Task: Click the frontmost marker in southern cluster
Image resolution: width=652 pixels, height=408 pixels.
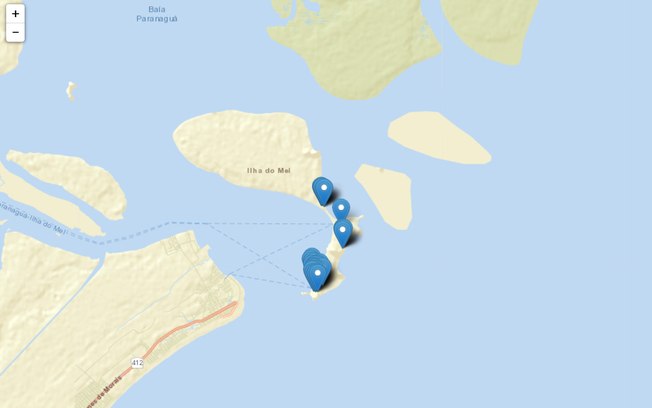Action: [x=318, y=277]
